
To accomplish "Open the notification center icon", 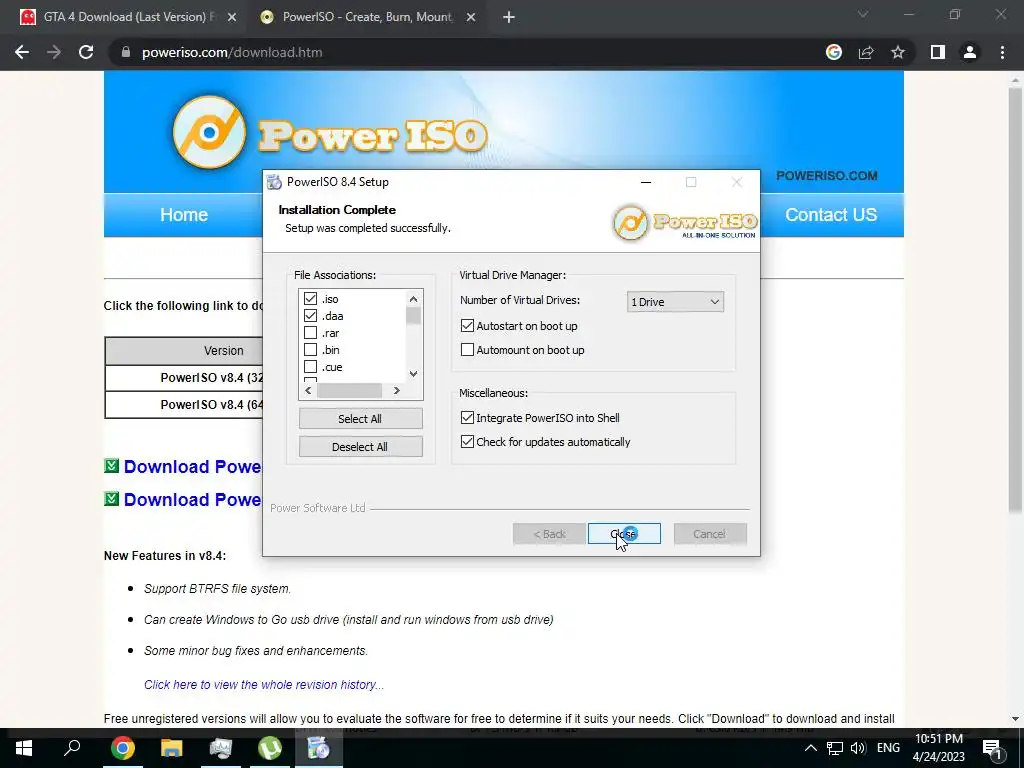I will [x=991, y=750].
